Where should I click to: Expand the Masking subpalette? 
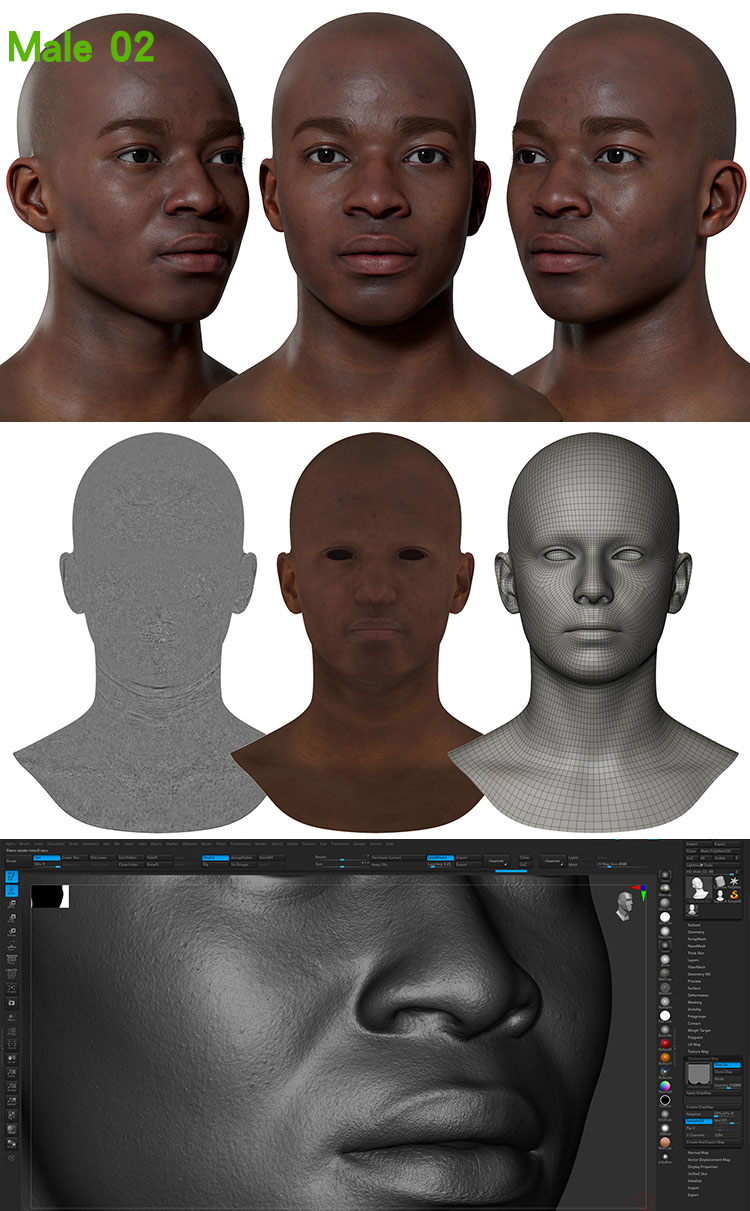695,1002
